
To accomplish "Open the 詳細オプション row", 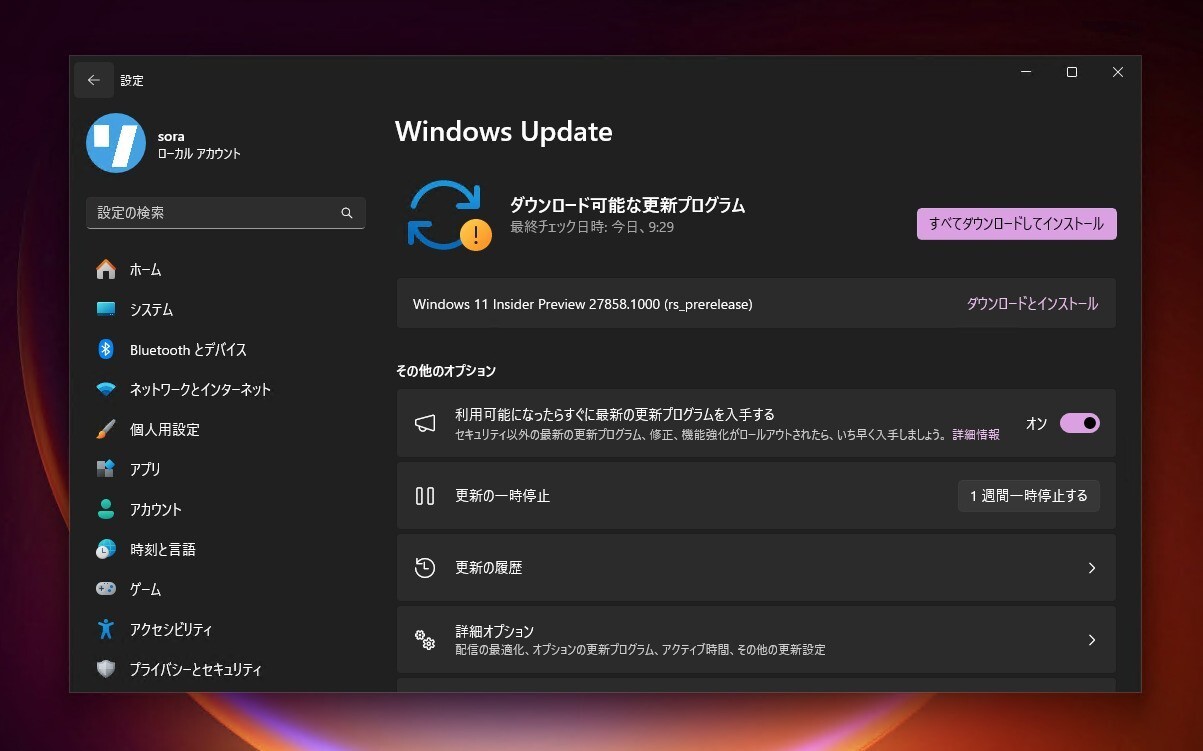I will [x=756, y=640].
